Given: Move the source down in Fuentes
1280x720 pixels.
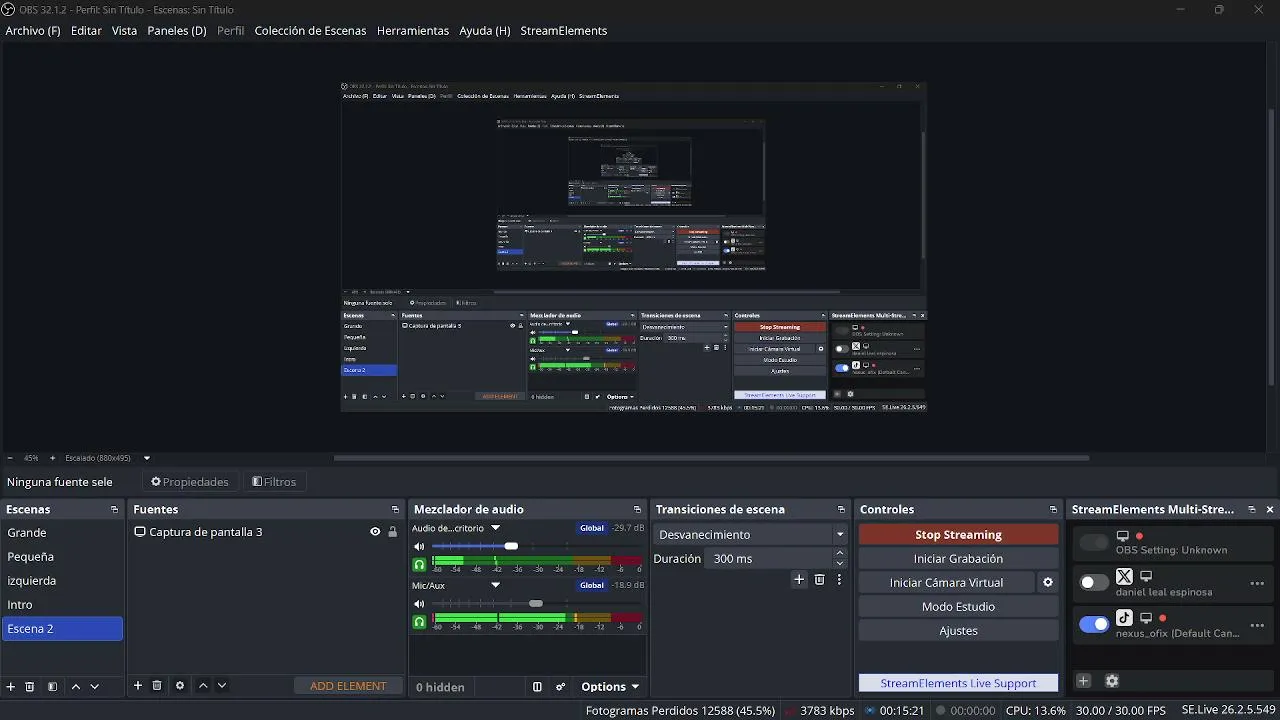Looking at the screenshot, I should [x=222, y=686].
